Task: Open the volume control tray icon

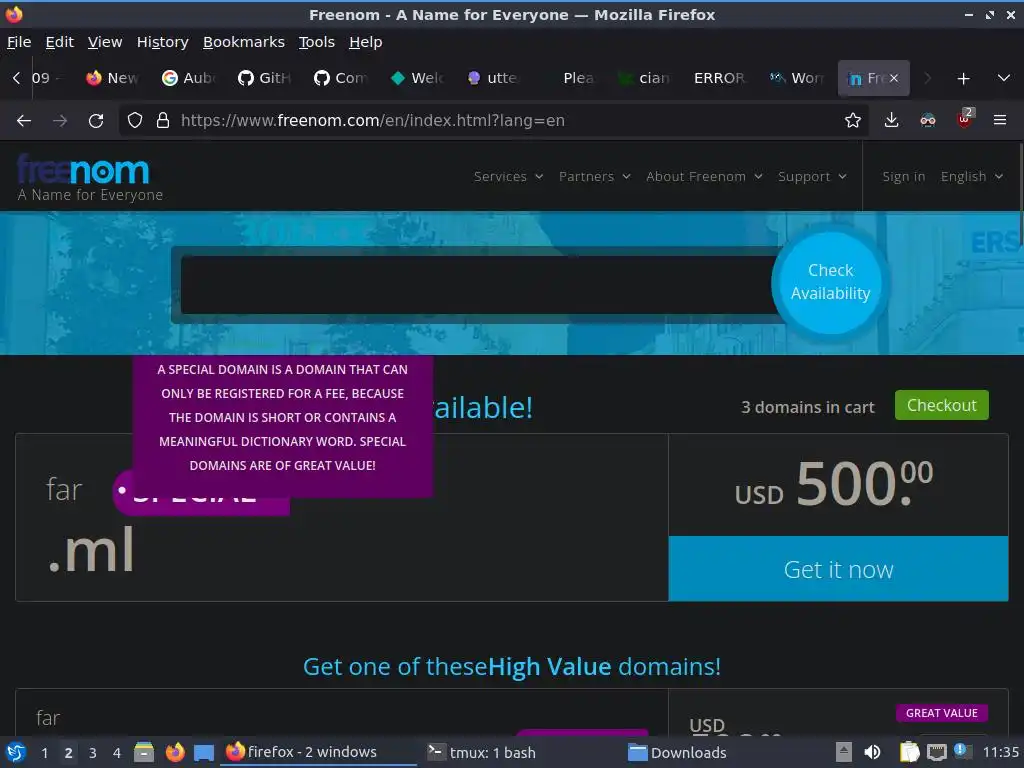Action: [x=872, y=752]
